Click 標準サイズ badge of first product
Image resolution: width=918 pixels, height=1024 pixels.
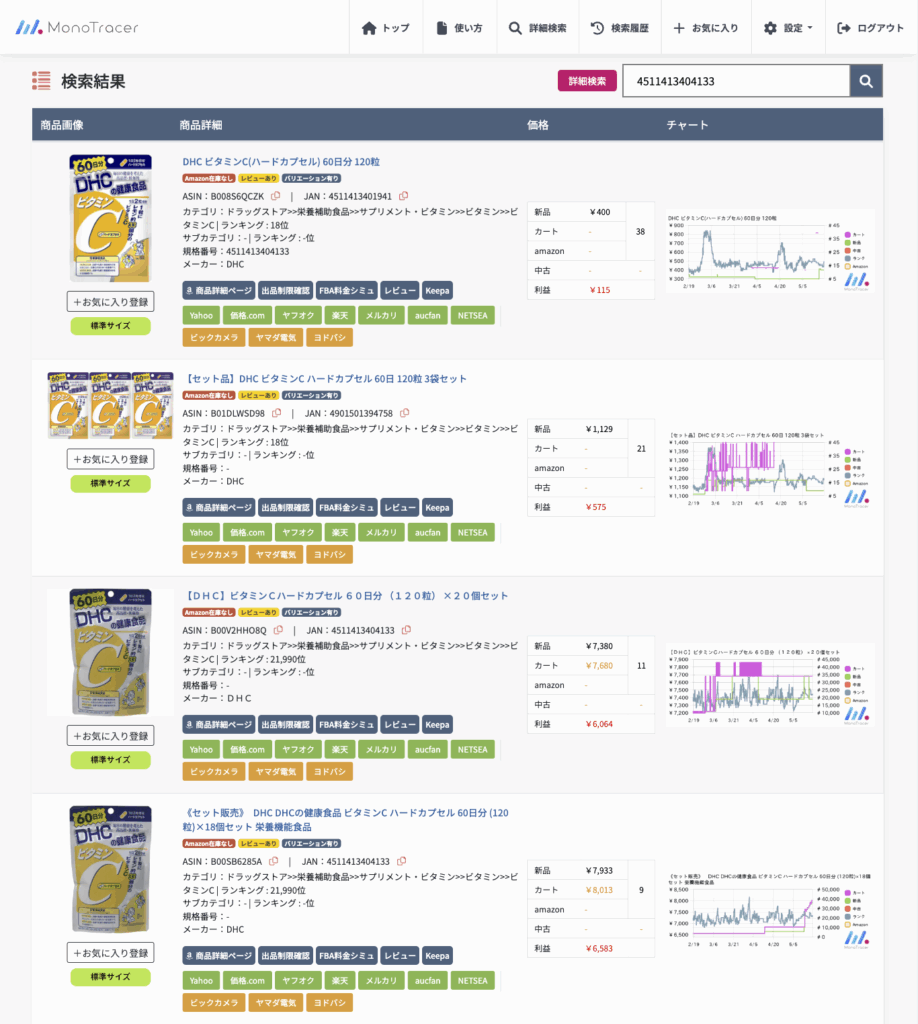[110, 326]
